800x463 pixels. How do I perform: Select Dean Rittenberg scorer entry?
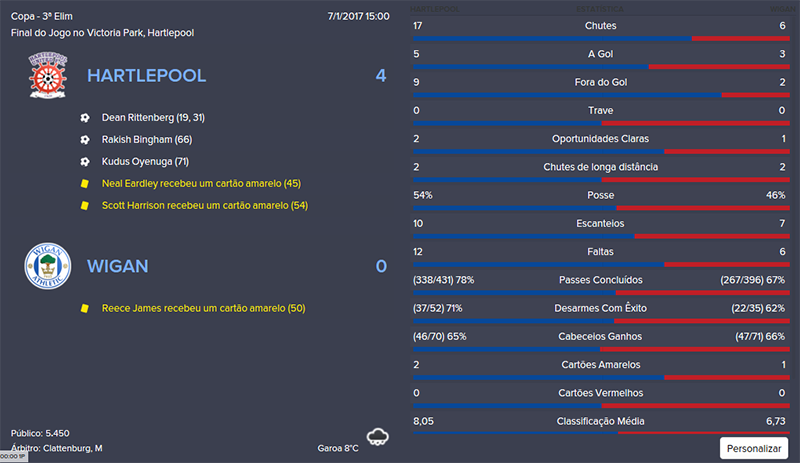point(153,117)
